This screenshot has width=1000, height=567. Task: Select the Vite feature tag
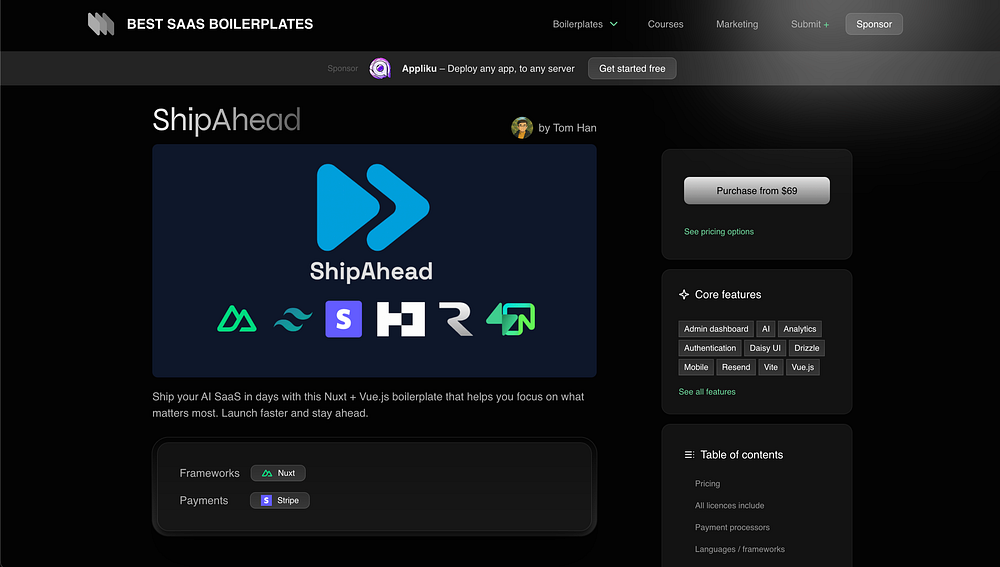[770, 367]
